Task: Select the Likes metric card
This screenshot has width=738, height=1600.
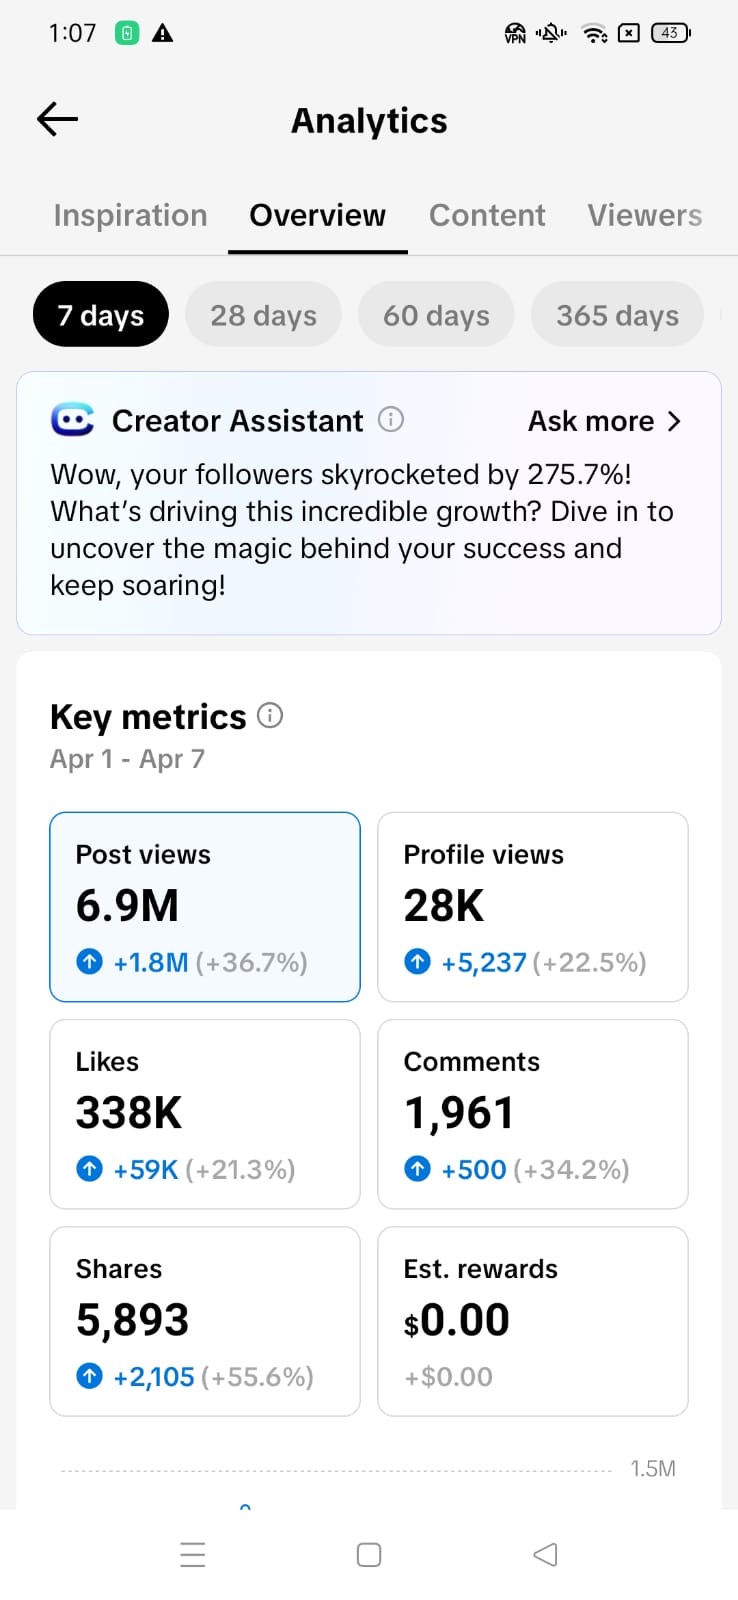Action: (205, 1113)
